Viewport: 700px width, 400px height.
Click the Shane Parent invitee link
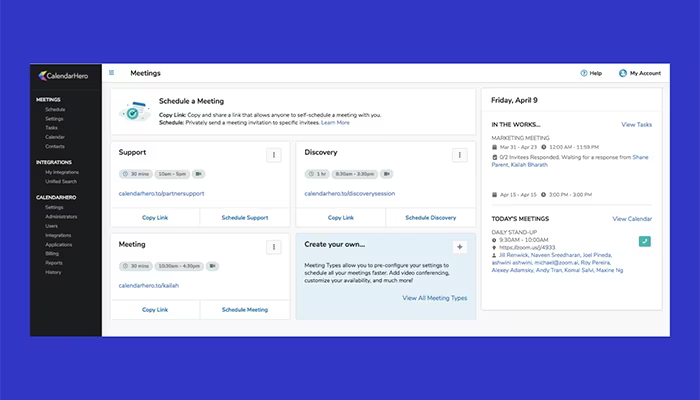click(570, 161)
